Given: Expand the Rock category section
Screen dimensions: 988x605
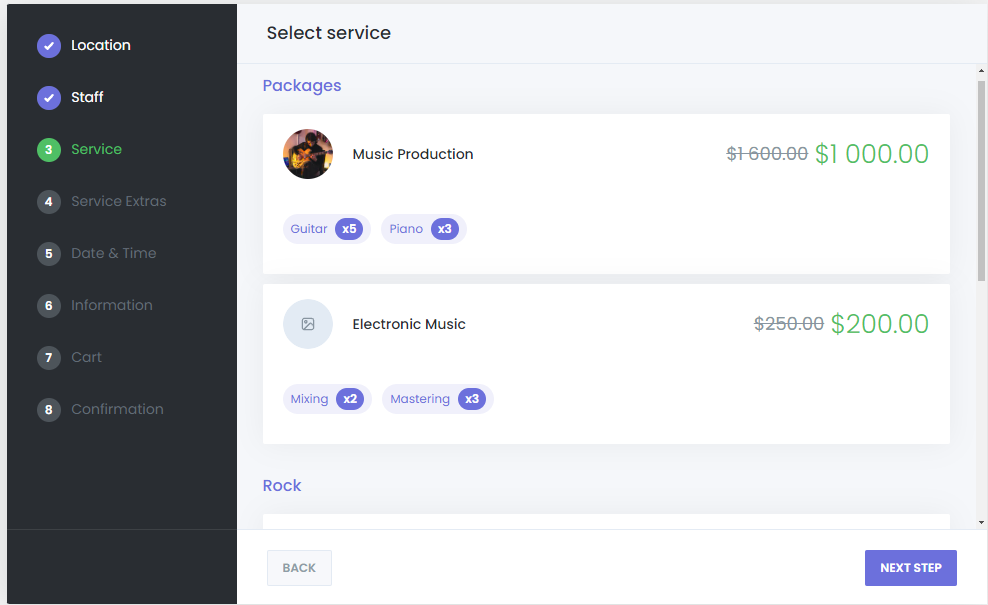Looking at the screenshot, I should click(282, 485).
